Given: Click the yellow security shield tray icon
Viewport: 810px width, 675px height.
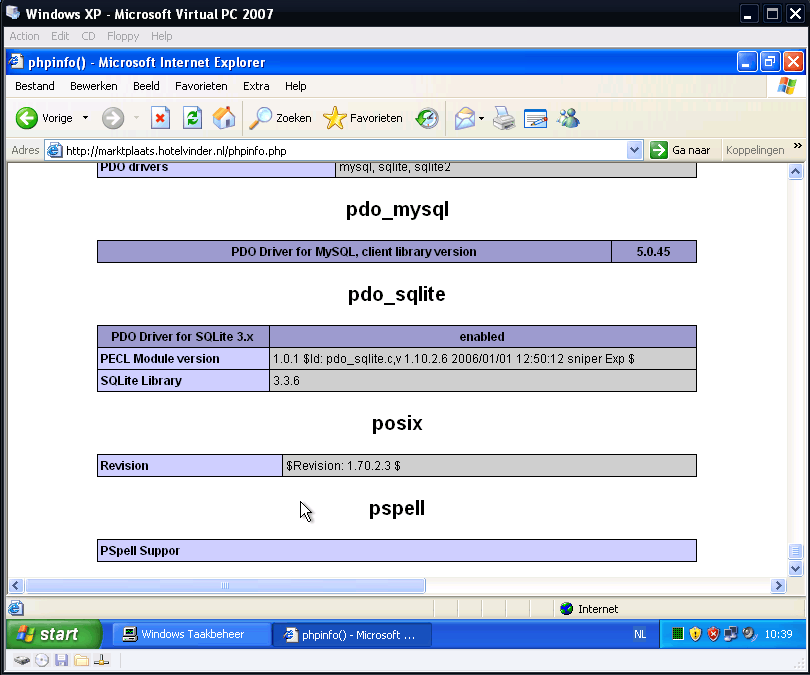Looking at the screenshot, I should pyautogui.click(x=695, y=634).
